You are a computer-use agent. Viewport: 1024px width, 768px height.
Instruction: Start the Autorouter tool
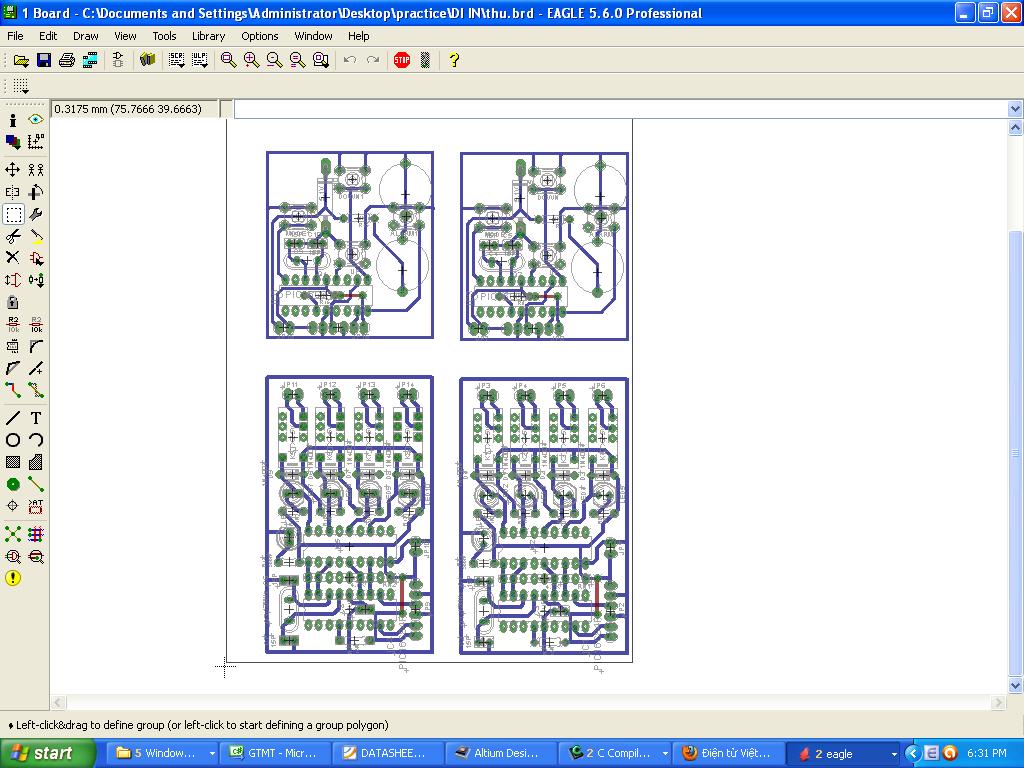pyautogui.click(x=36, y=535)
